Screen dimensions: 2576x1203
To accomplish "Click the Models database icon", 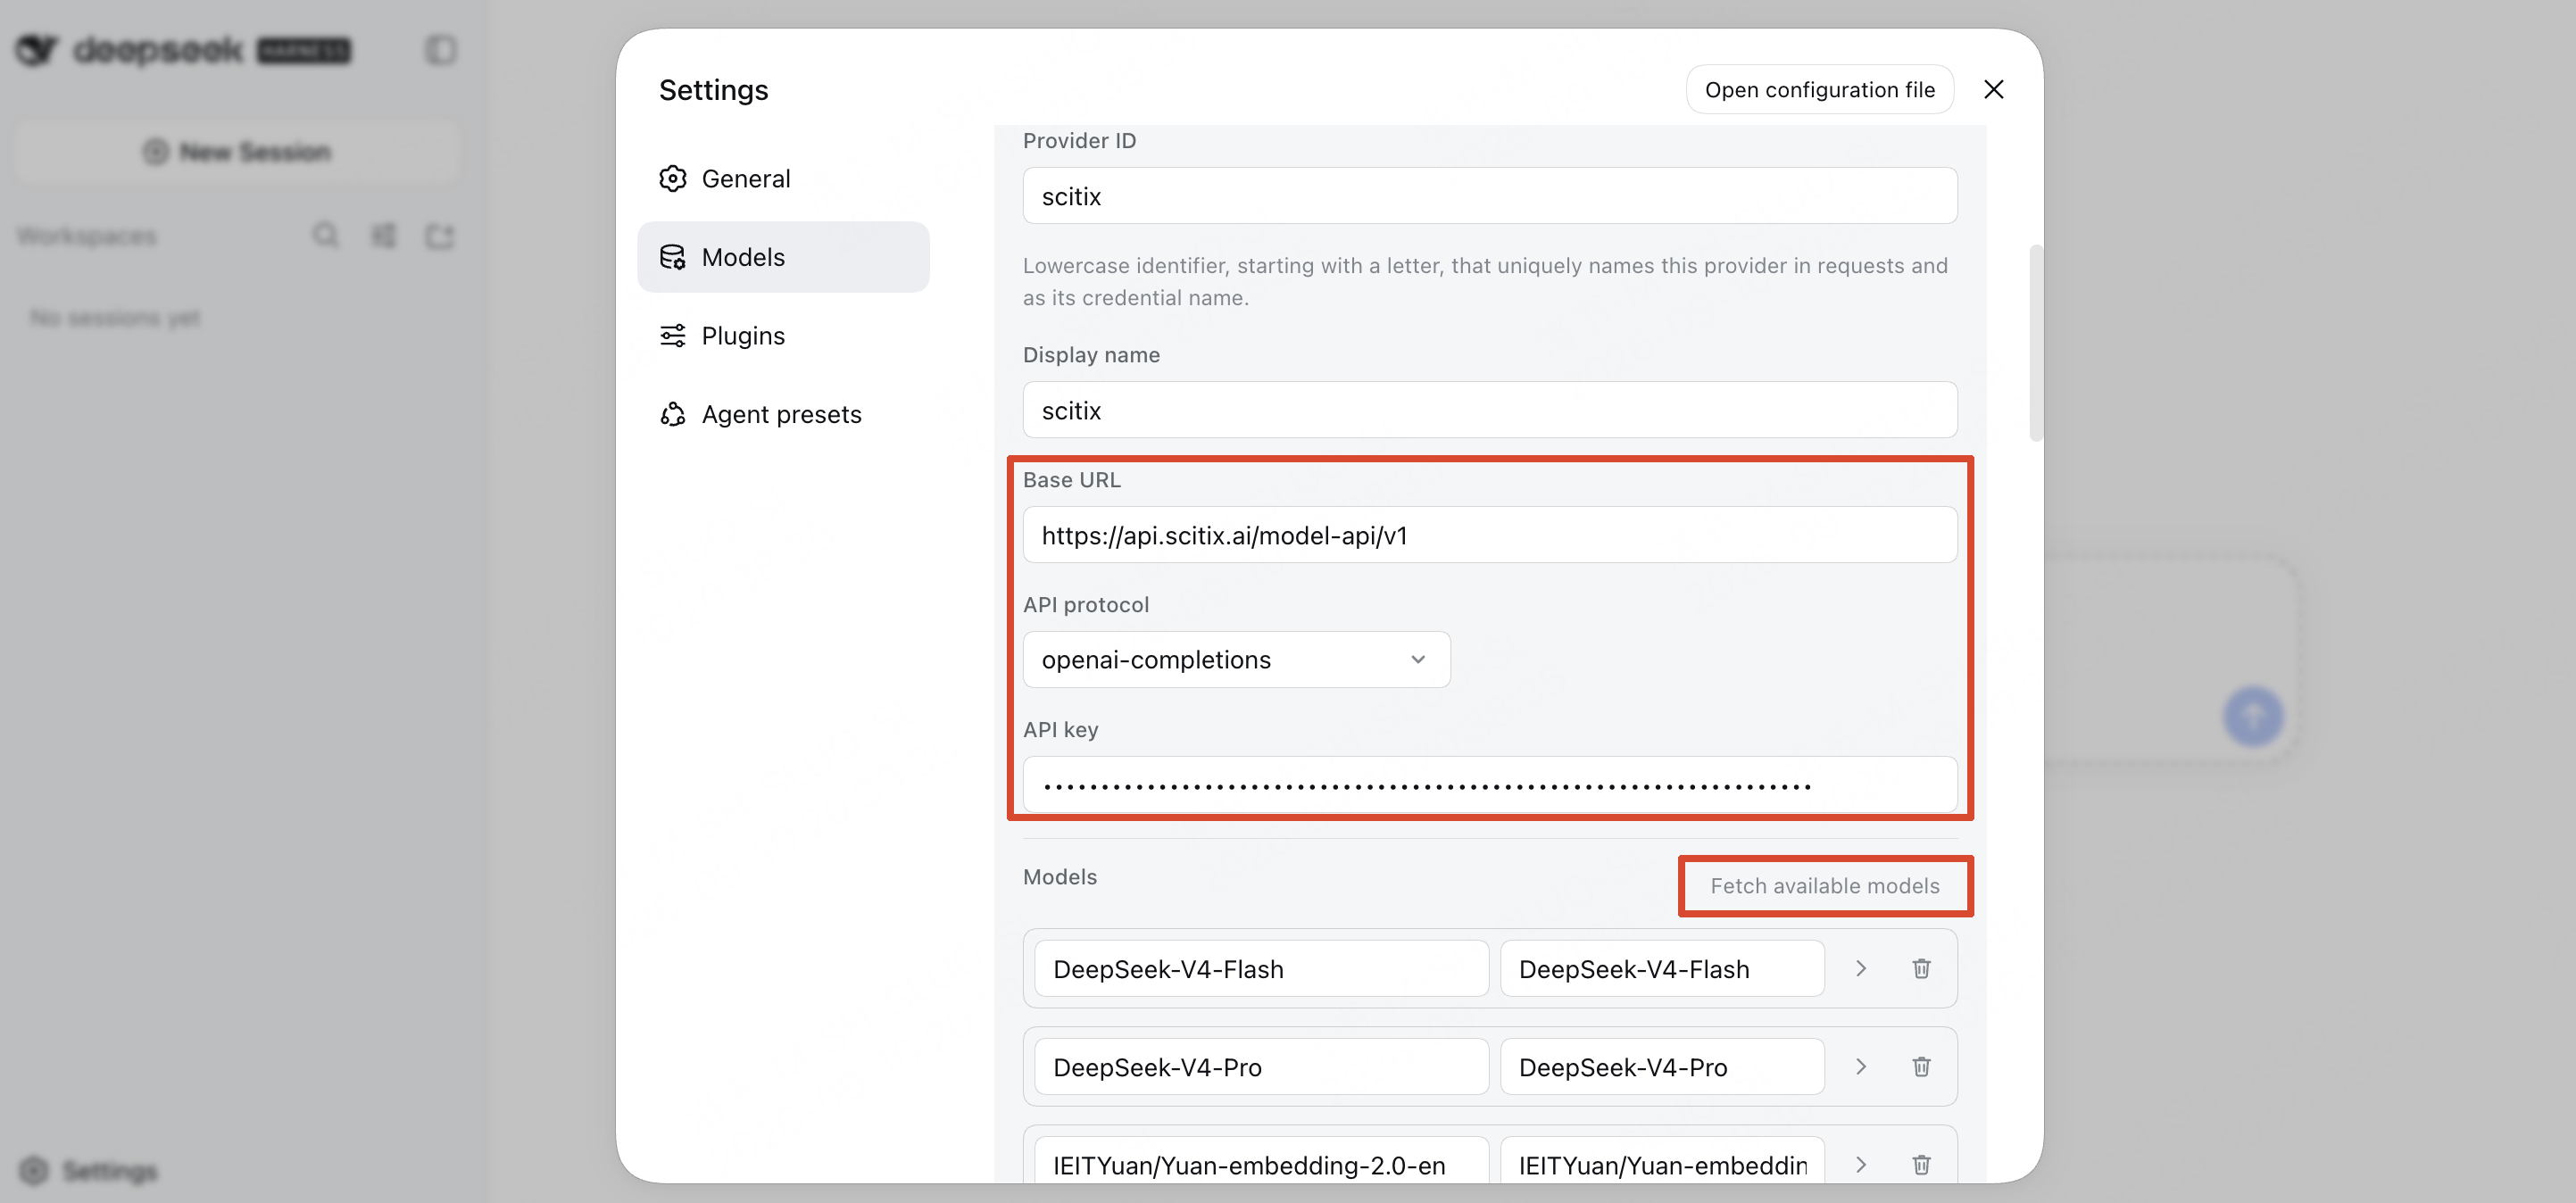I will pyautogui.click(x=673, y=257).
